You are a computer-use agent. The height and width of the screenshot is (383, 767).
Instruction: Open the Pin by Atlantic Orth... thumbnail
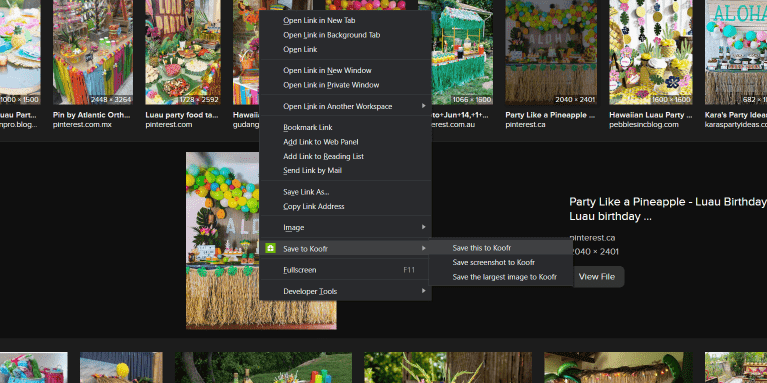93,52
